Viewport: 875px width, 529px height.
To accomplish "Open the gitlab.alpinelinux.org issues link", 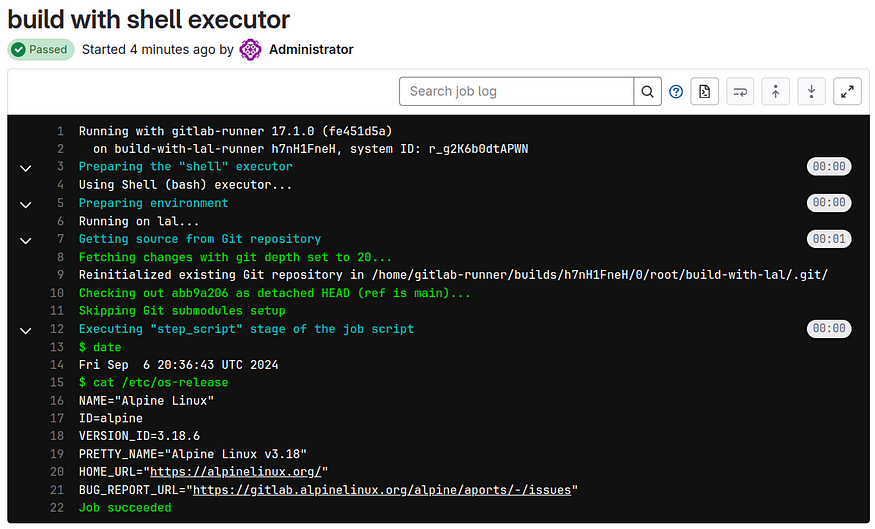I will pos(382,490).
